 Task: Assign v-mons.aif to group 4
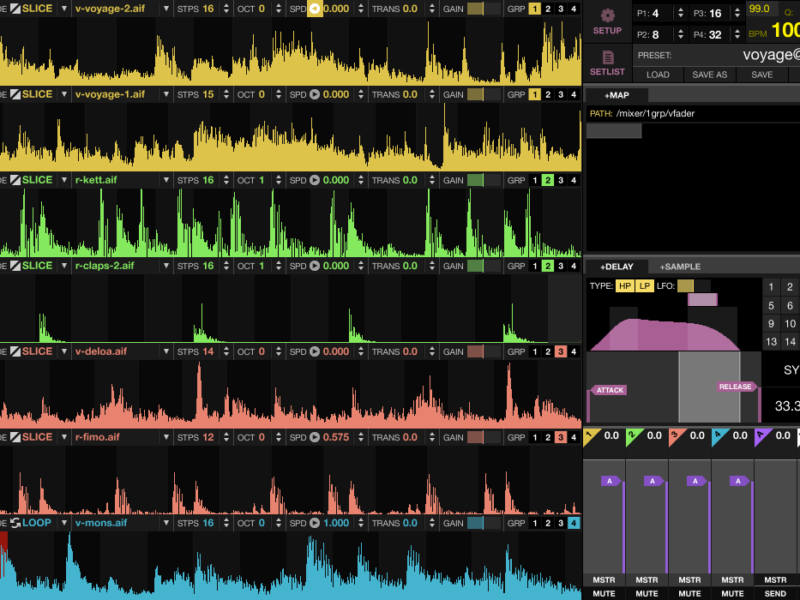pyautogui.click(x=573, y=523)
